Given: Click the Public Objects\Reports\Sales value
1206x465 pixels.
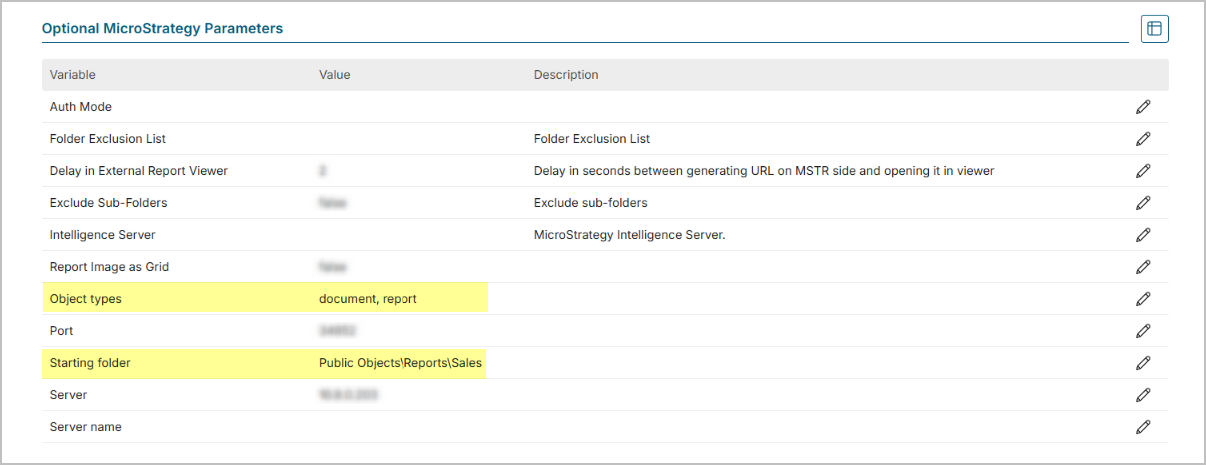Looking at the screenshot, I should coord(400,363).
